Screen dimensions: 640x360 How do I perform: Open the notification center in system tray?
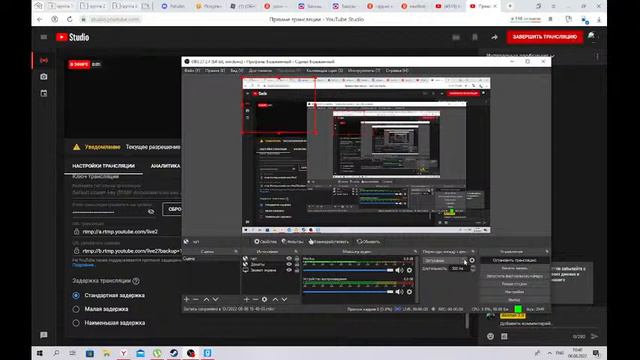click(x=596, y=353)
